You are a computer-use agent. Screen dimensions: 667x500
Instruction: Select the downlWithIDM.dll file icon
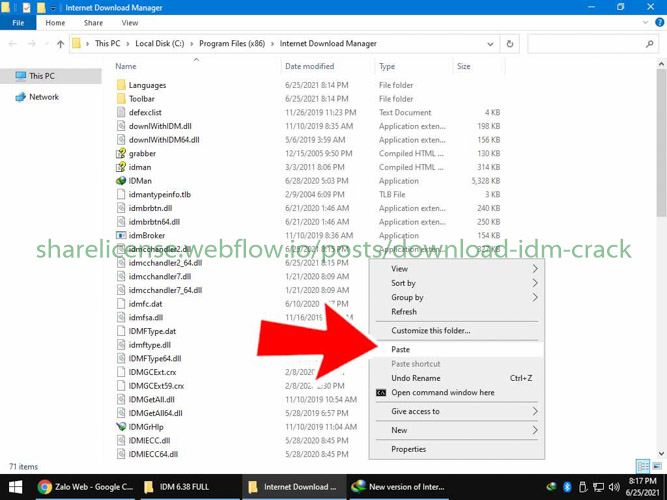pos(121,126)
